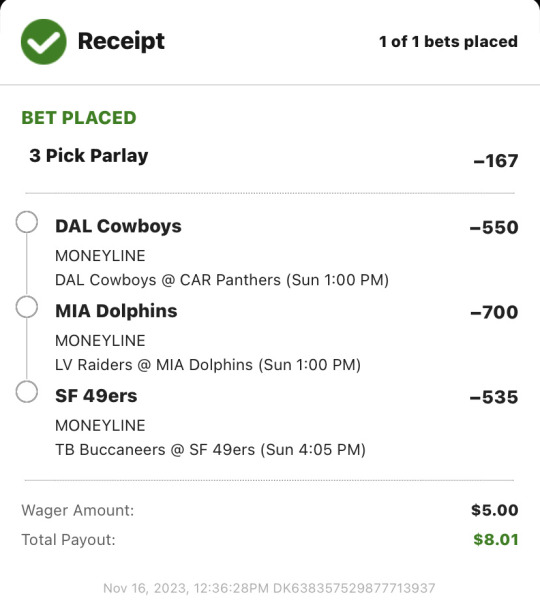Click the bet ID timestamp line

[269, 588]
